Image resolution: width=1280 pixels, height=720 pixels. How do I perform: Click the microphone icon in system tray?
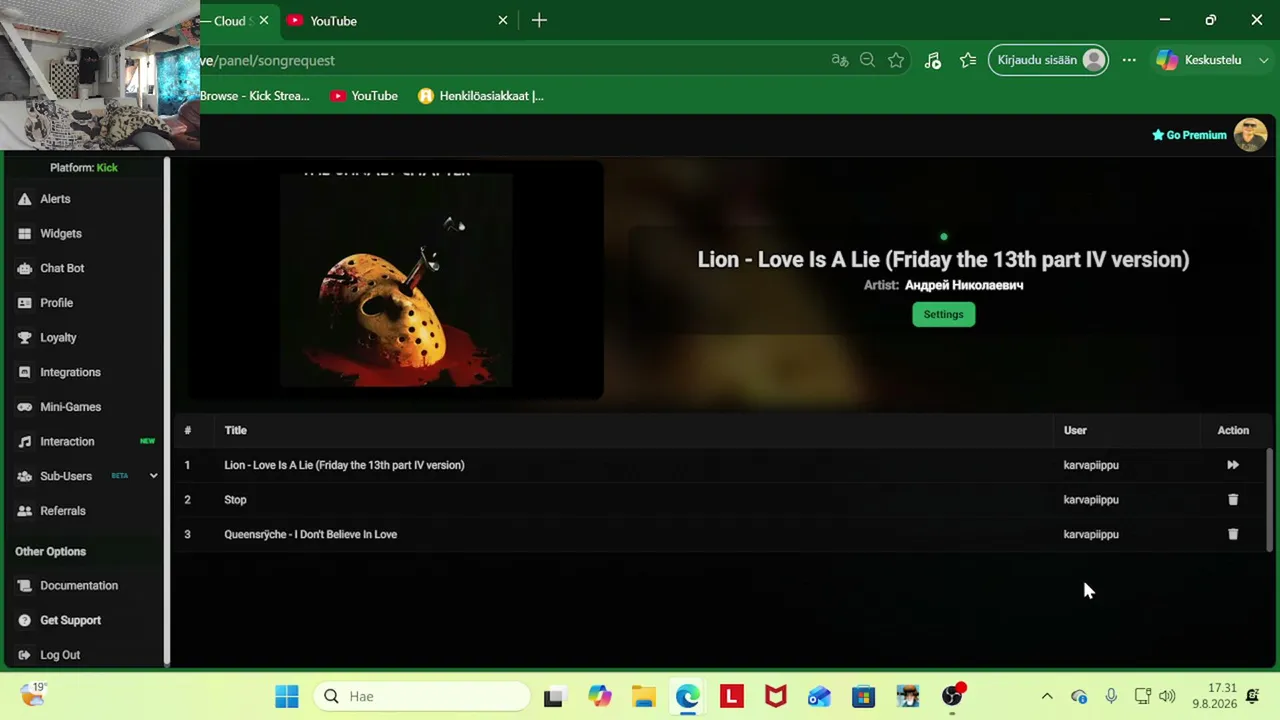[1111, 696]
